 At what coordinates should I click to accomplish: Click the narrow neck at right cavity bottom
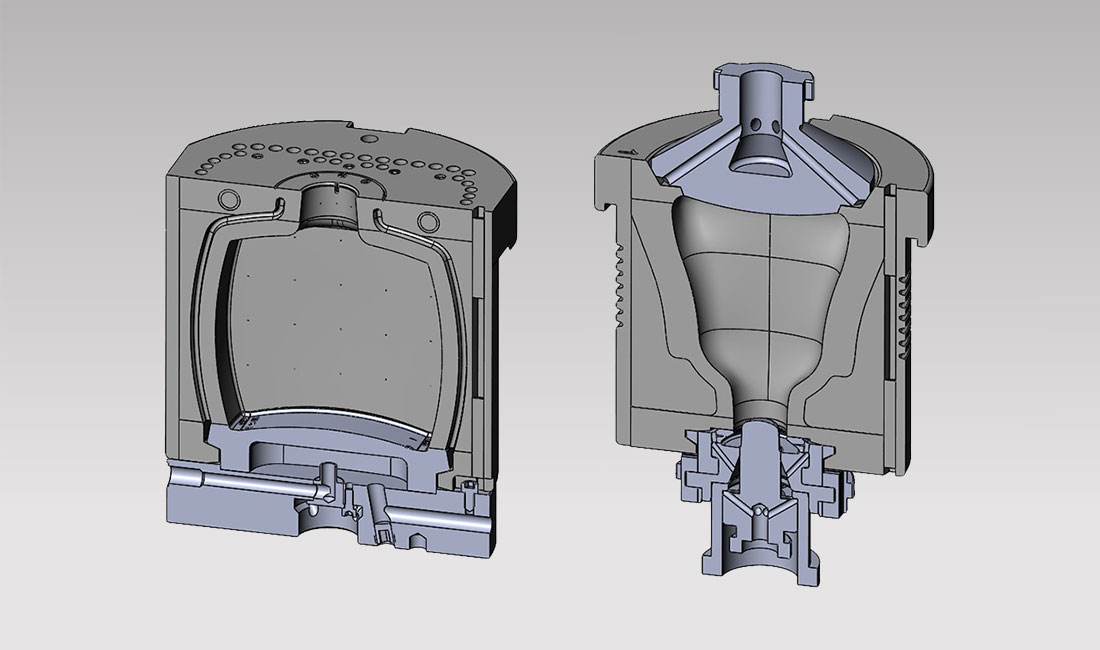[763, 407]
